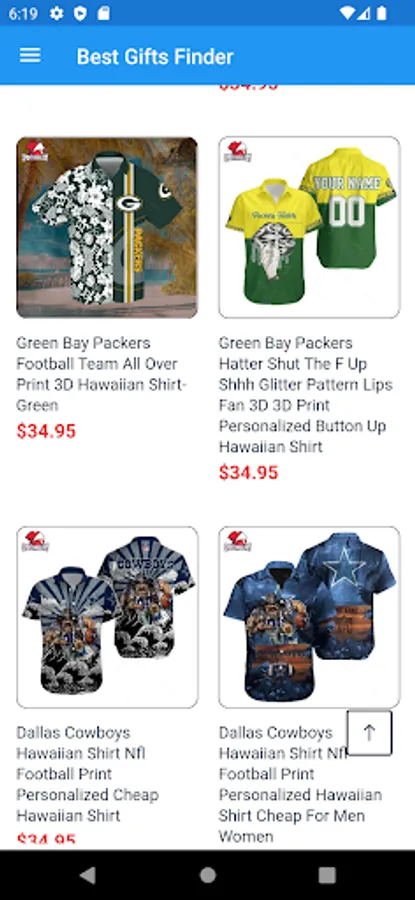The width and height of the screenshot is (415, 900).
Task: Tap the shield icon in status bar
Action: [80, 13]
